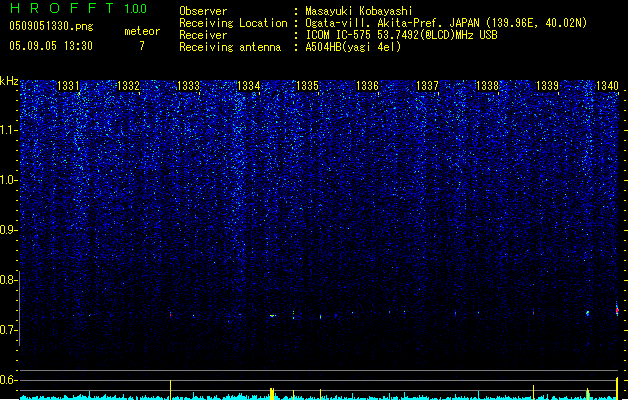629x400 pixels.
Task: Click the echo just before the 1340 mark
Action: 587,313
